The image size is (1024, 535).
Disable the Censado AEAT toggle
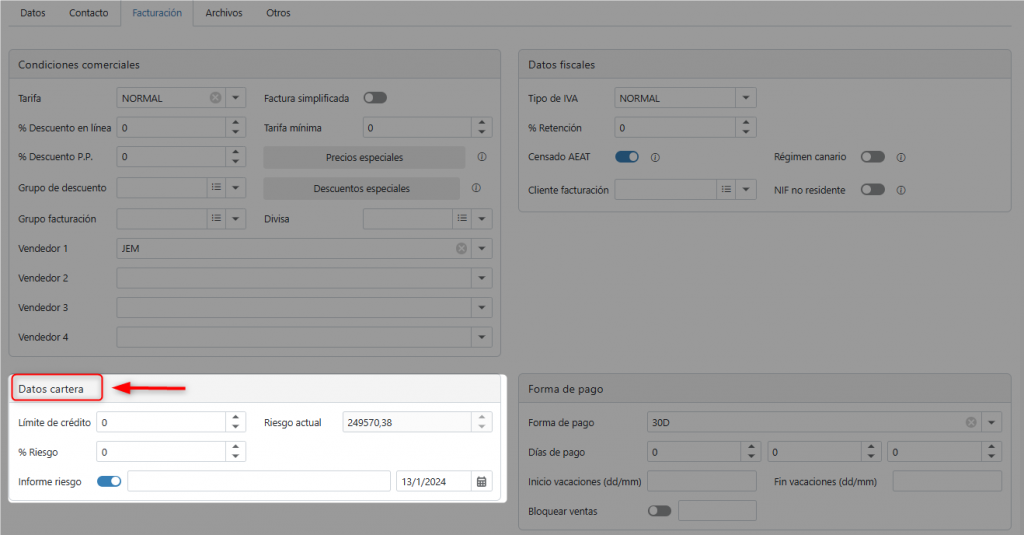(x=627, y=157)
